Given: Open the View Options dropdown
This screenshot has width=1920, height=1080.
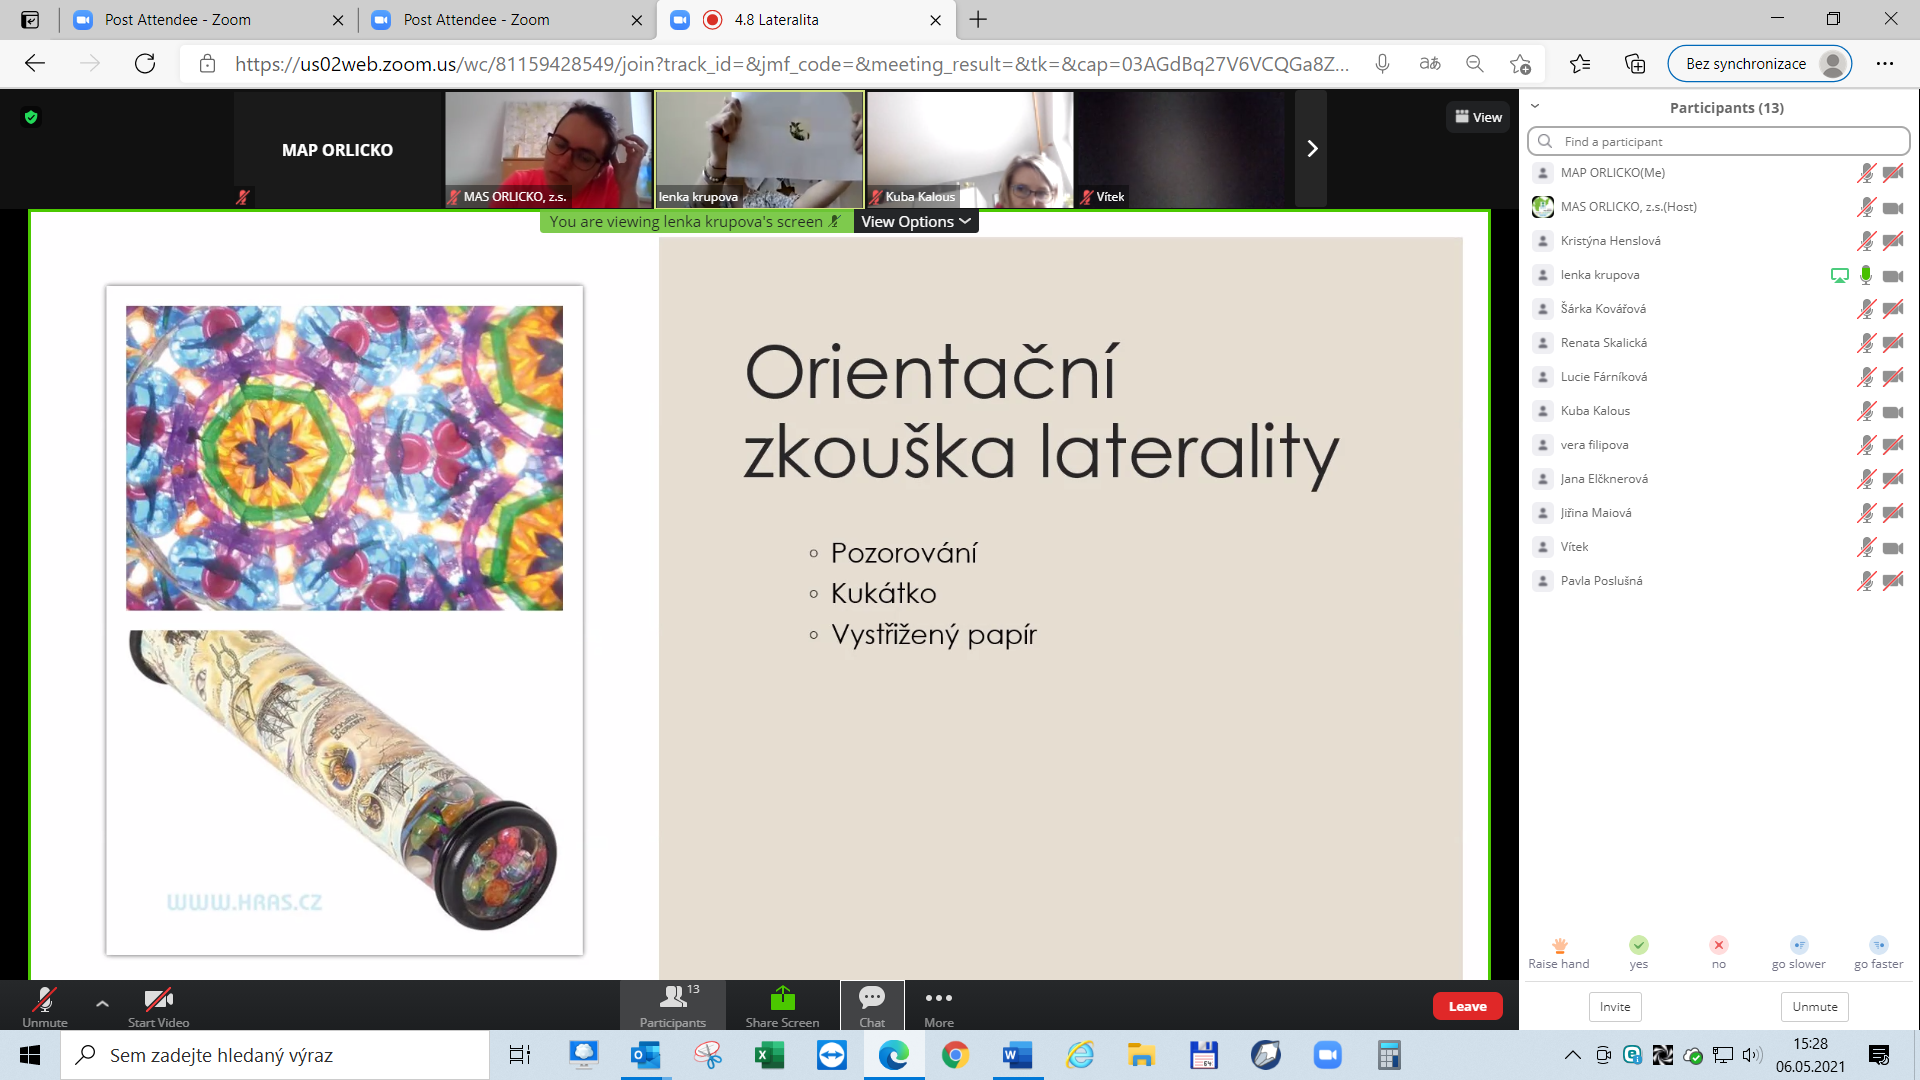Looking at the screenshot, I should (x=915, y=221).
